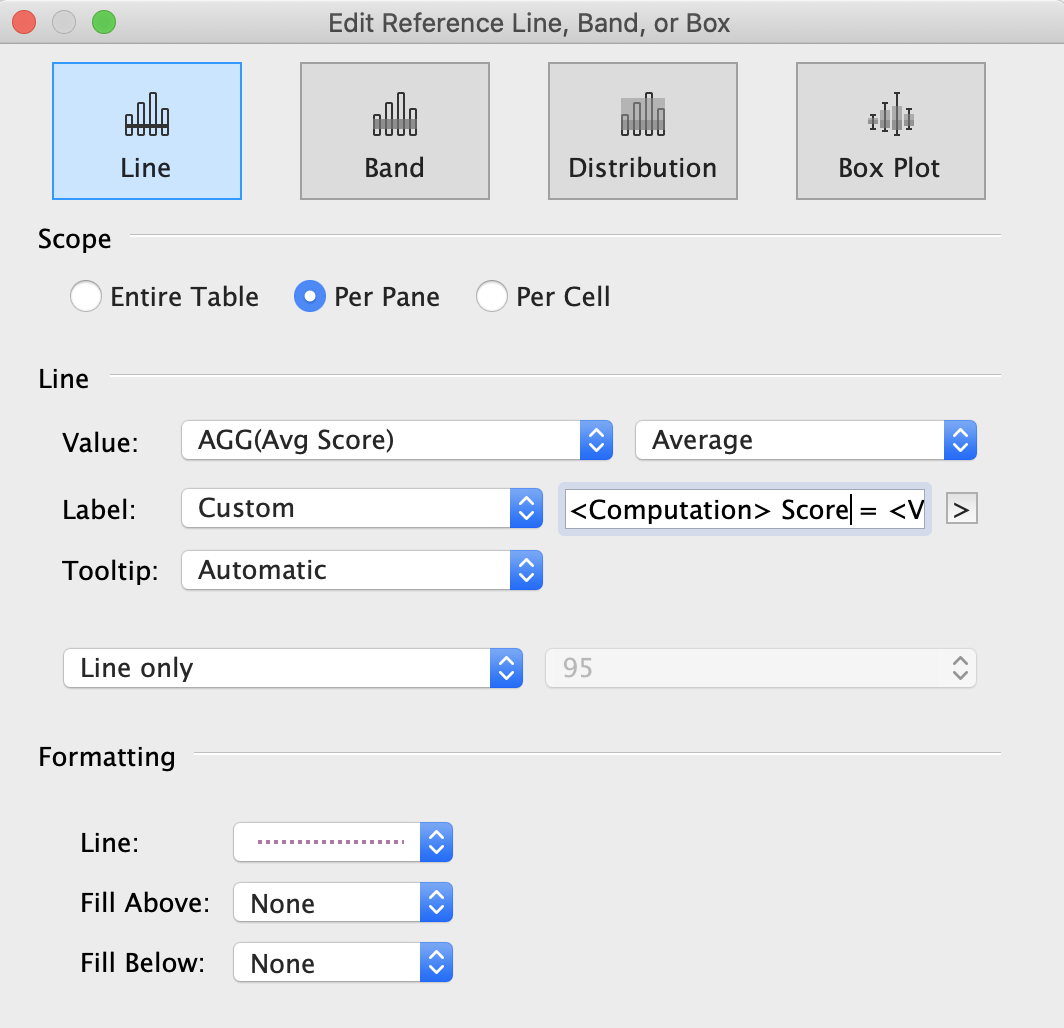Open the Line style formatting picker

coord(342,842)
